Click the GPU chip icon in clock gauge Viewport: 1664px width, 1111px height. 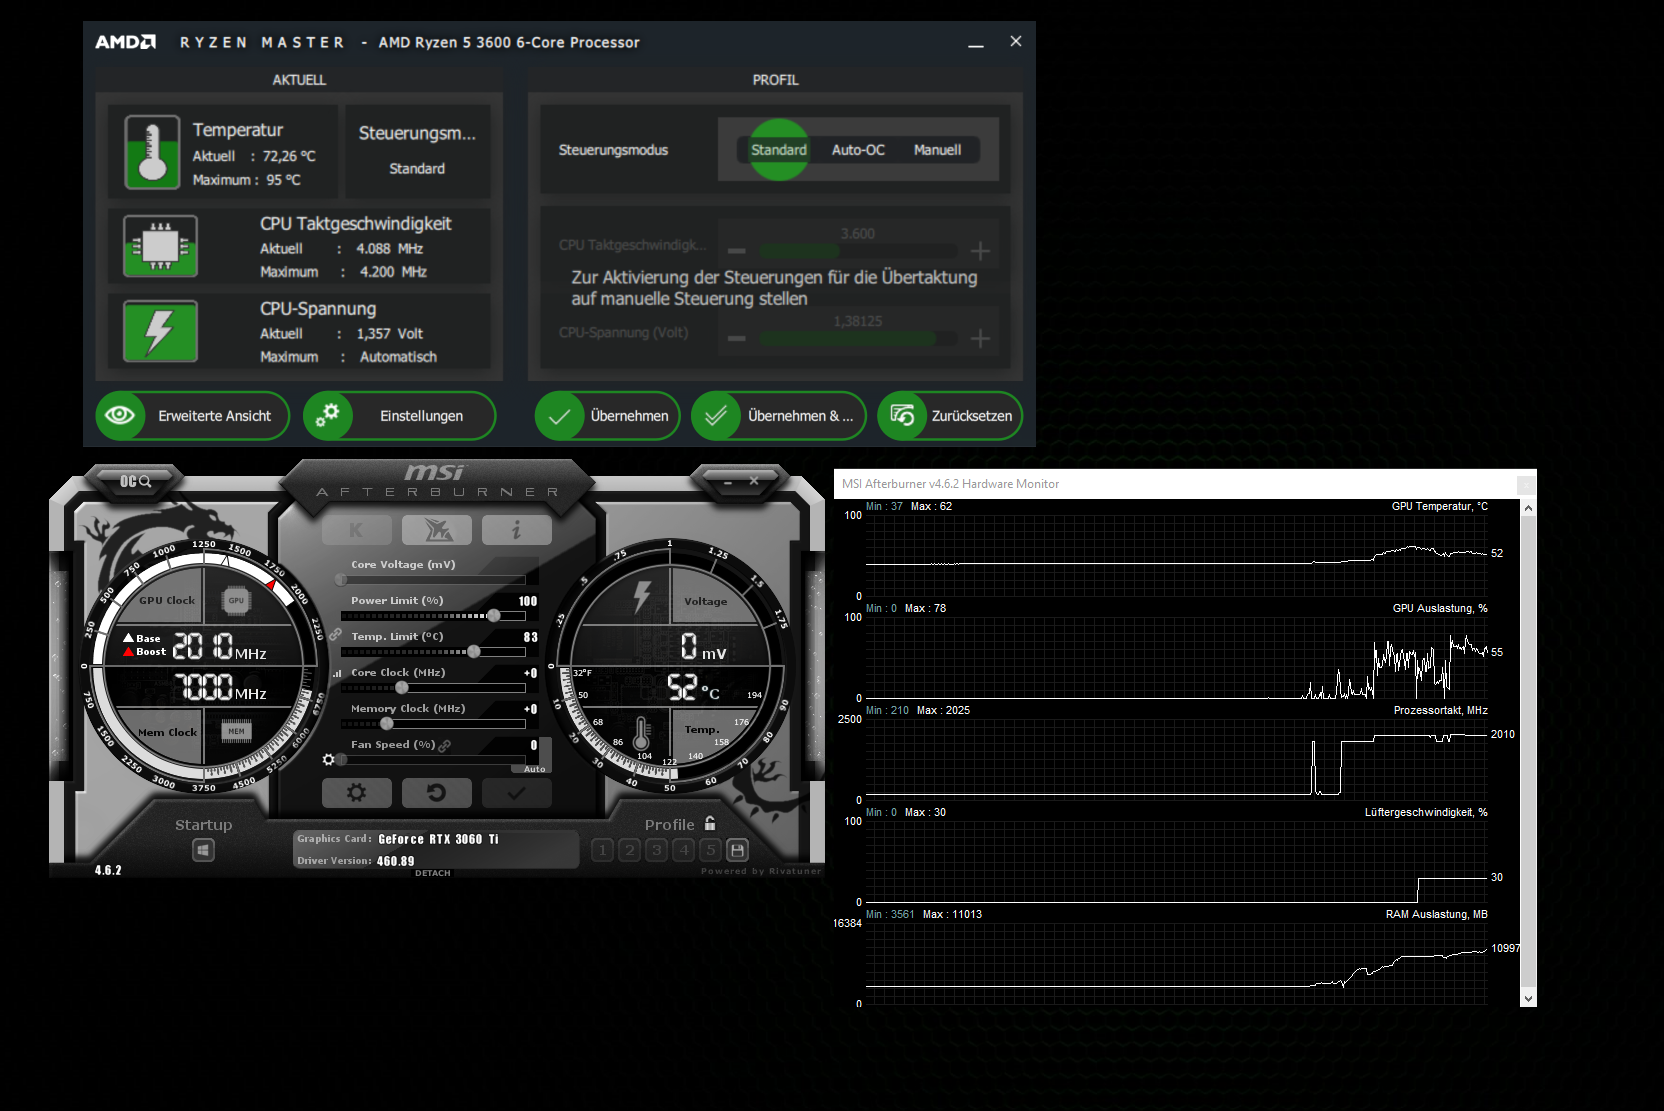pyautogui.click(x=235, y=600)
